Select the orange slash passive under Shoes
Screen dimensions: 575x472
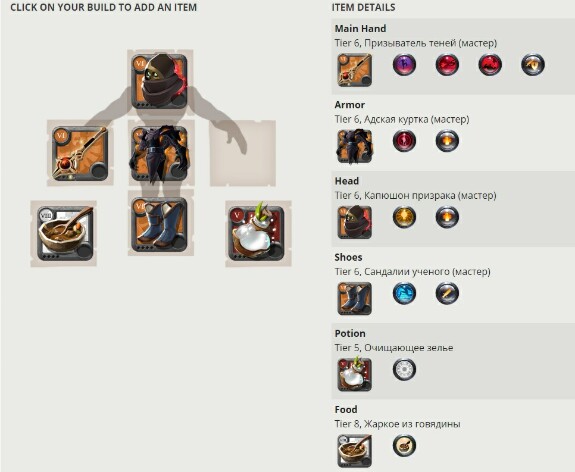point(447,293)
